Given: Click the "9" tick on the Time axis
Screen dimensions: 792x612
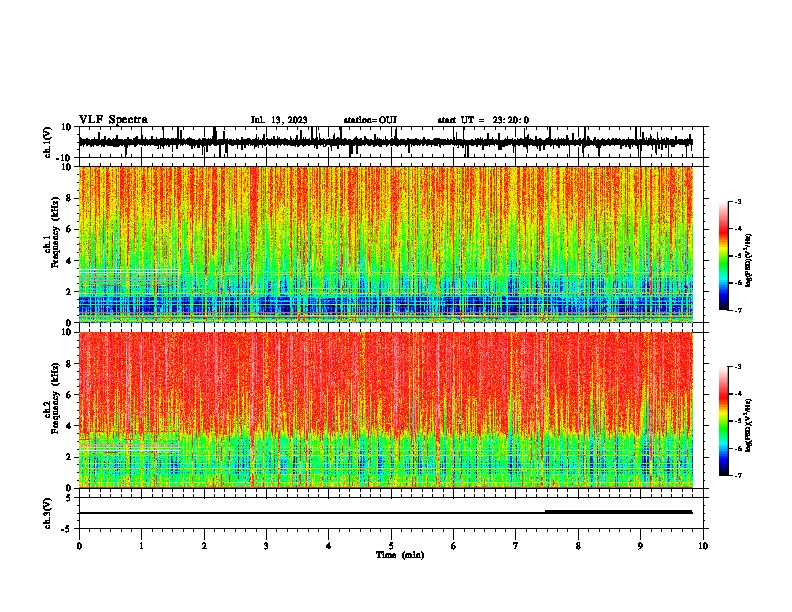Looking at the screenshot, I should pos(640,546).
